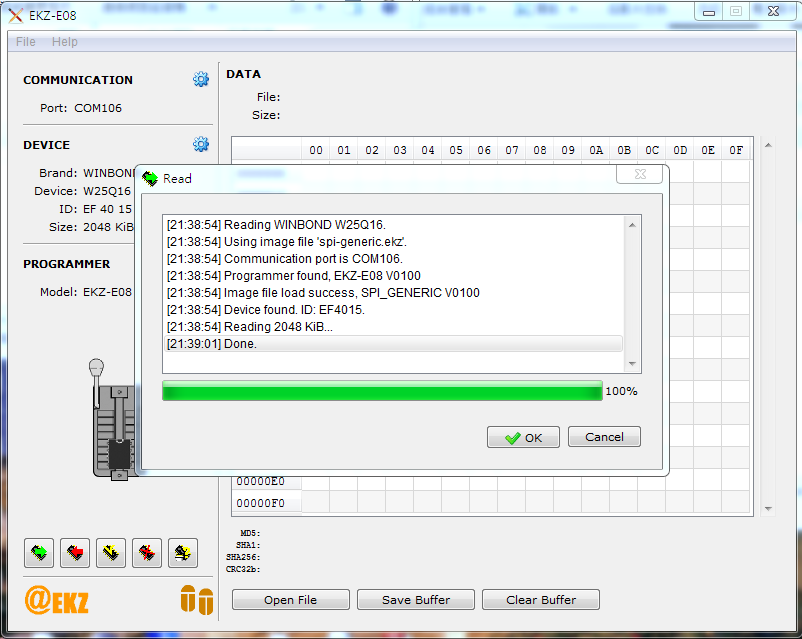Open Communication settings gear icon
This screenshot has height=639, width=802.
point(201,80)
